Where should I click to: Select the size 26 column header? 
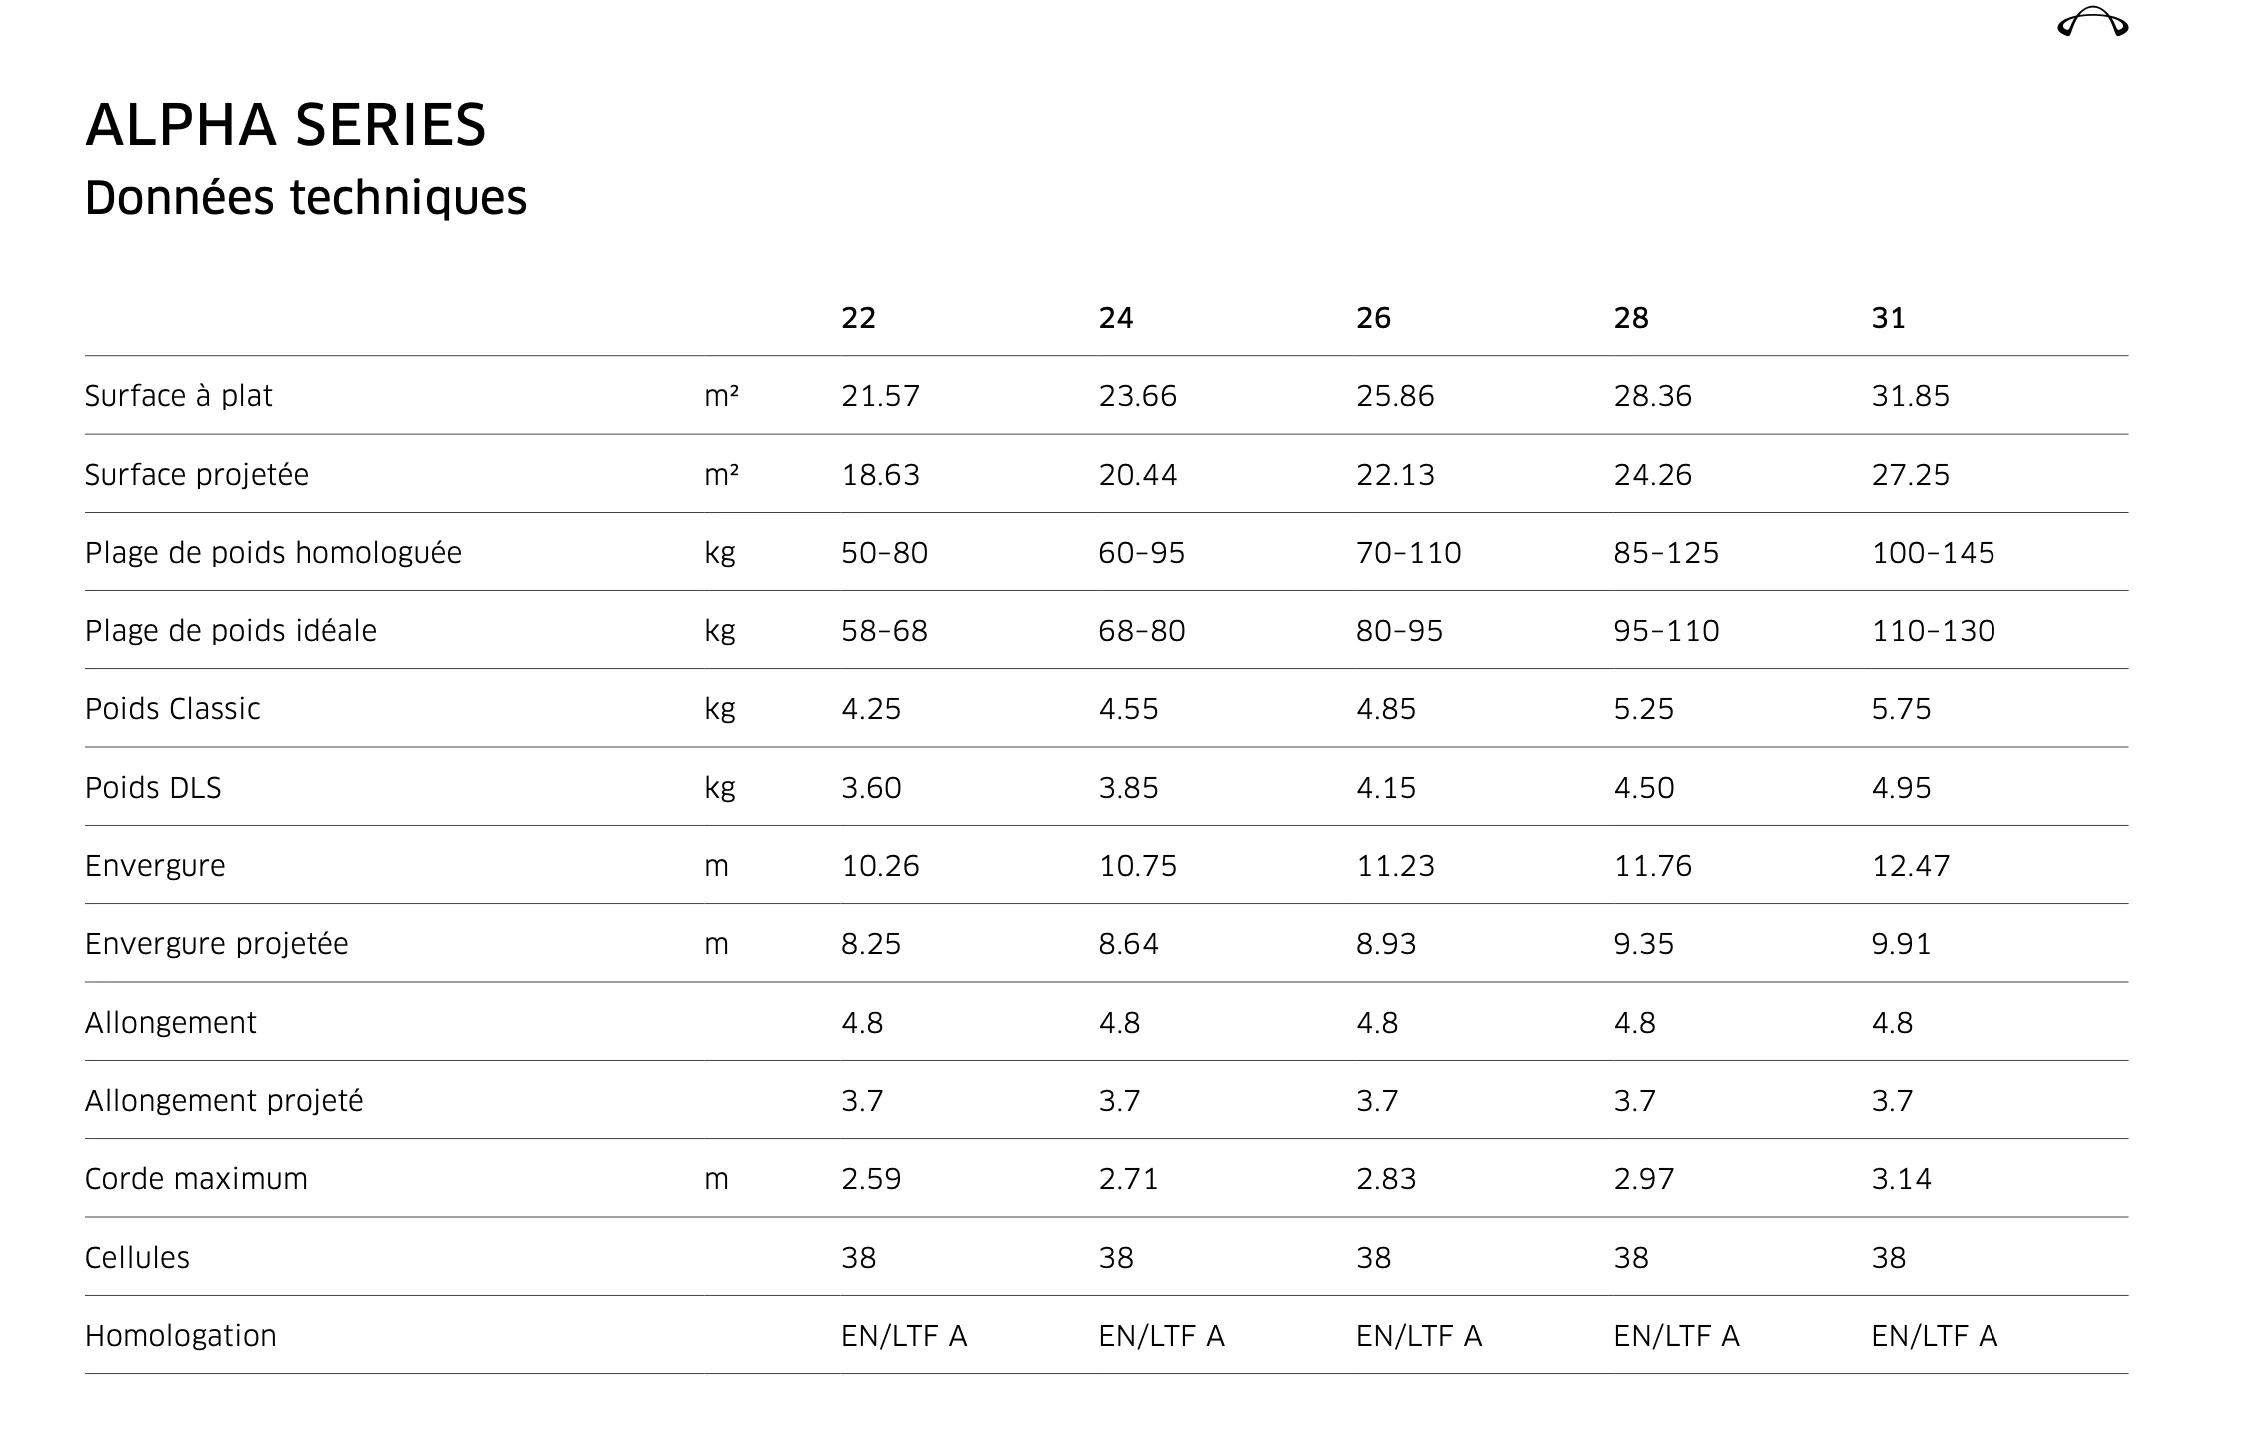1373,318
